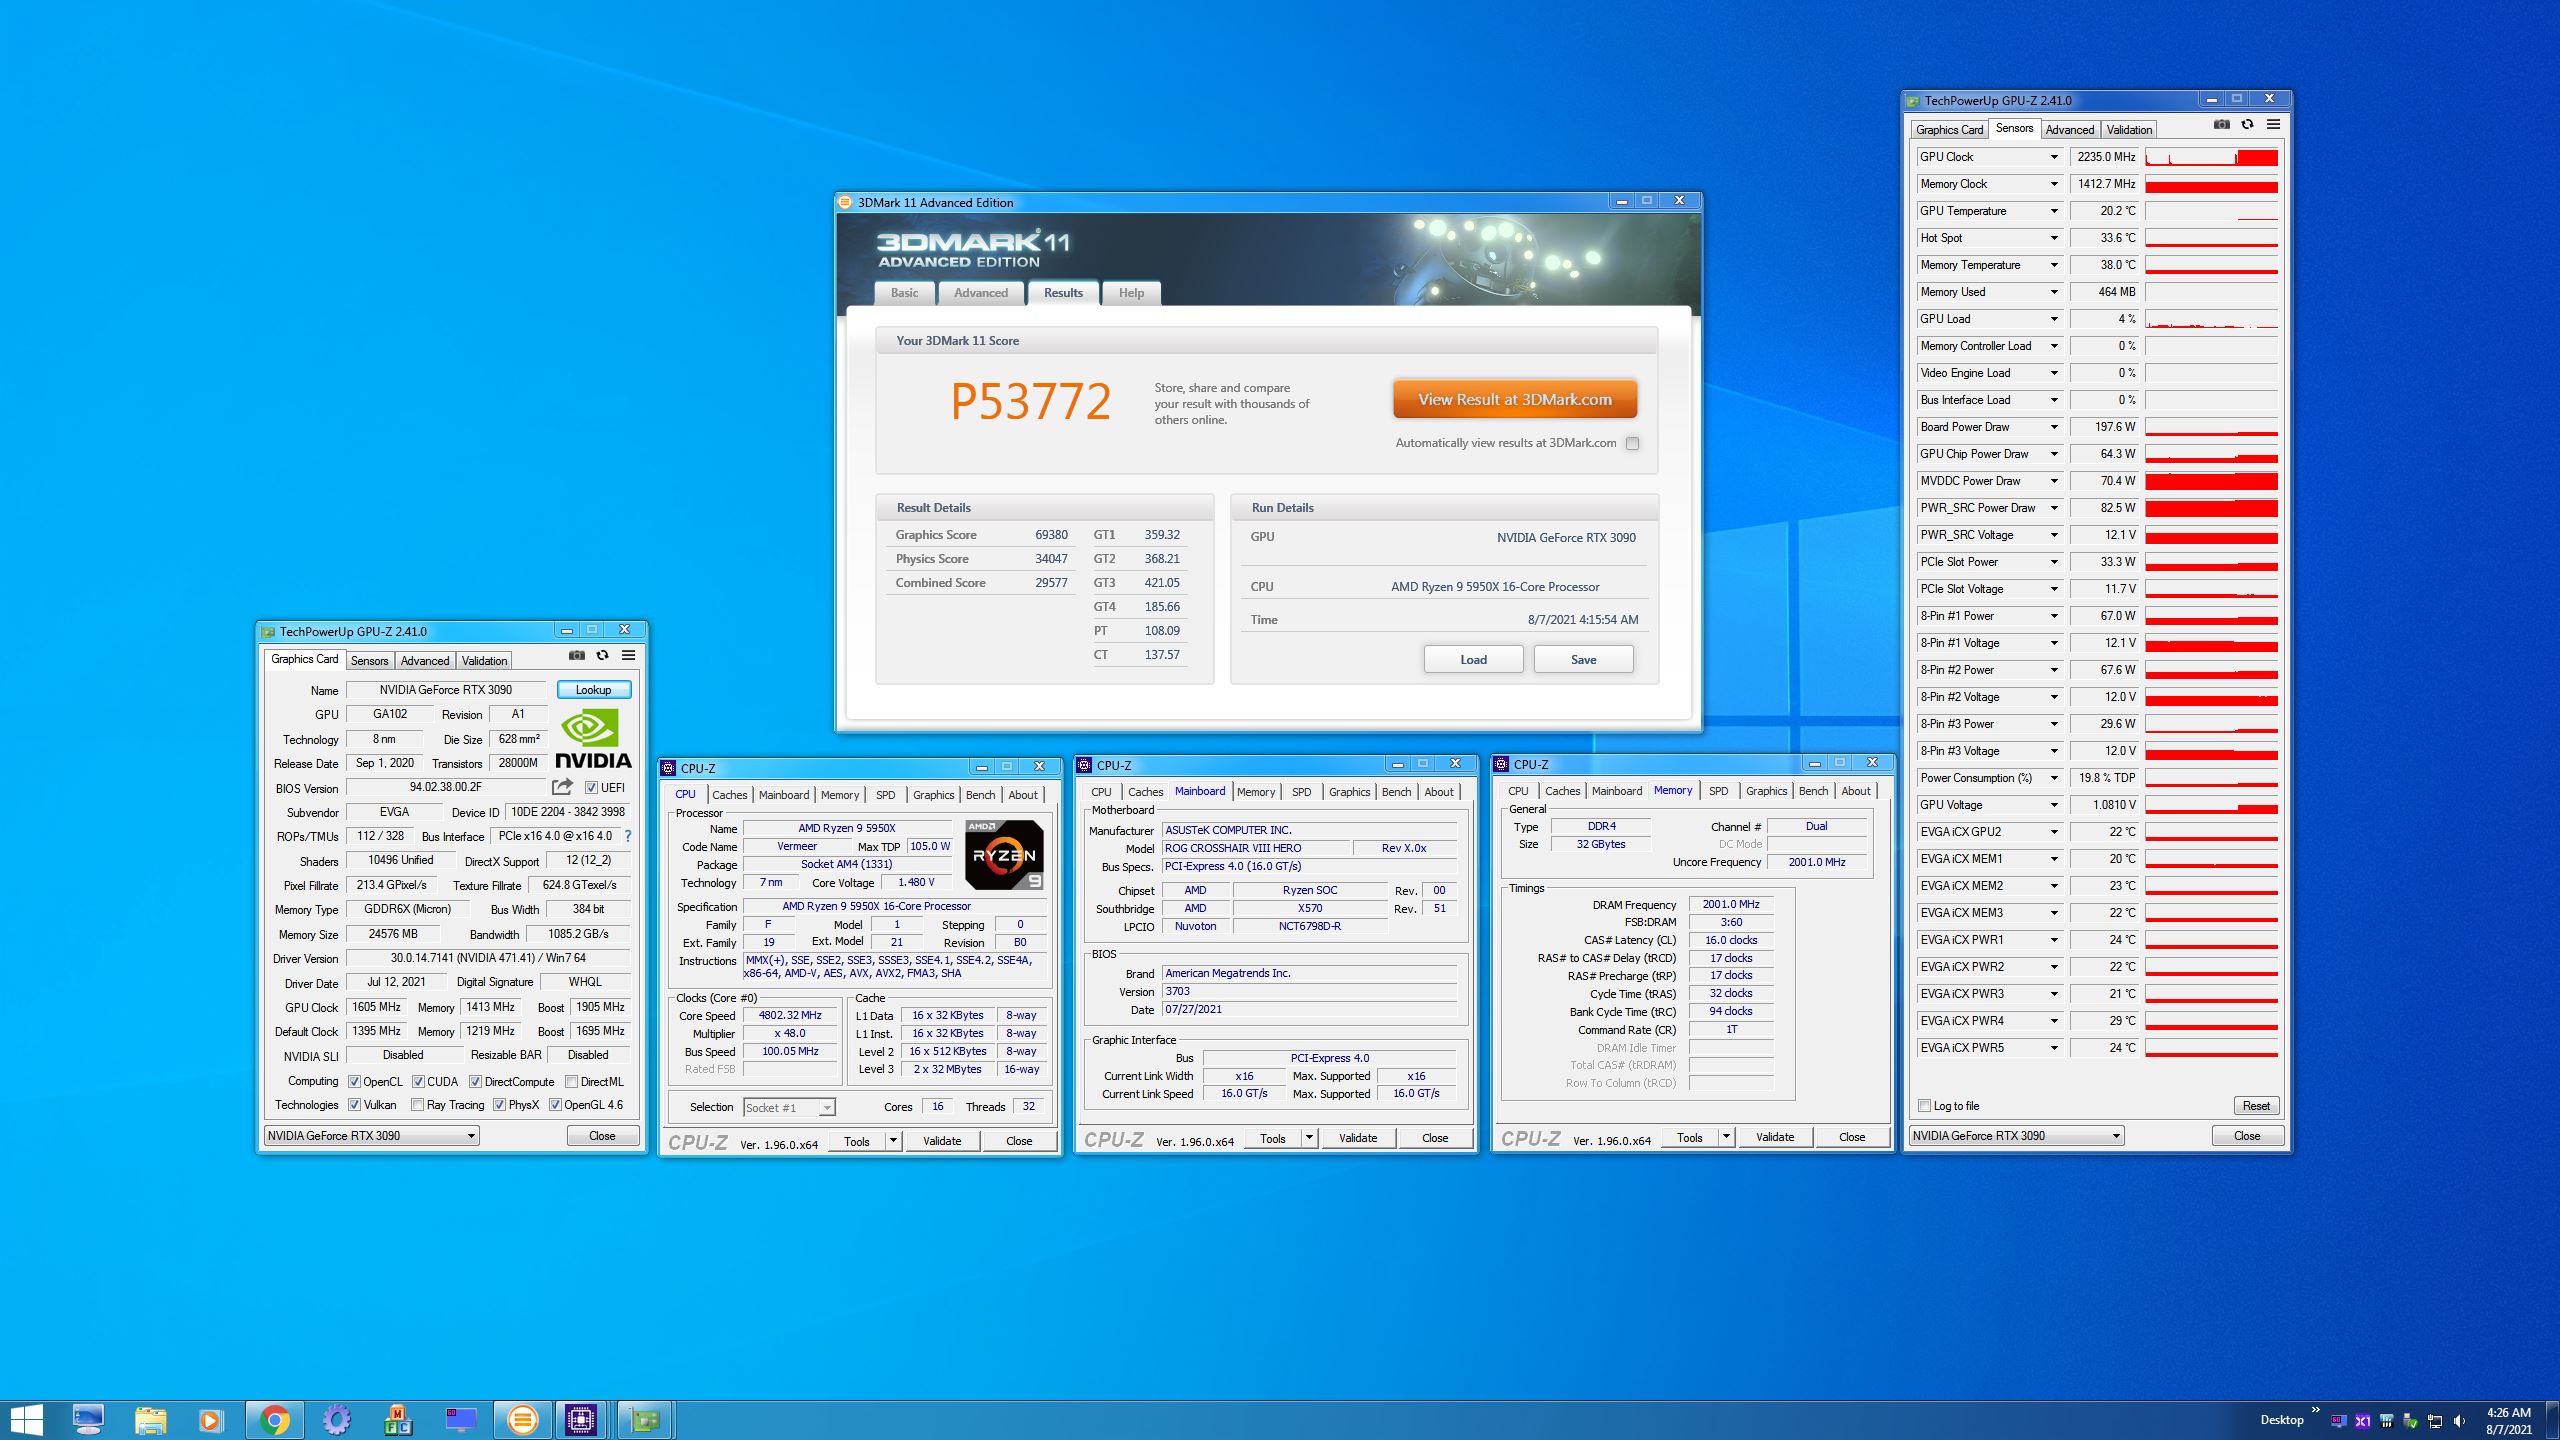Switch to the Advanced tab in 3DMark 11

(980, 293)
